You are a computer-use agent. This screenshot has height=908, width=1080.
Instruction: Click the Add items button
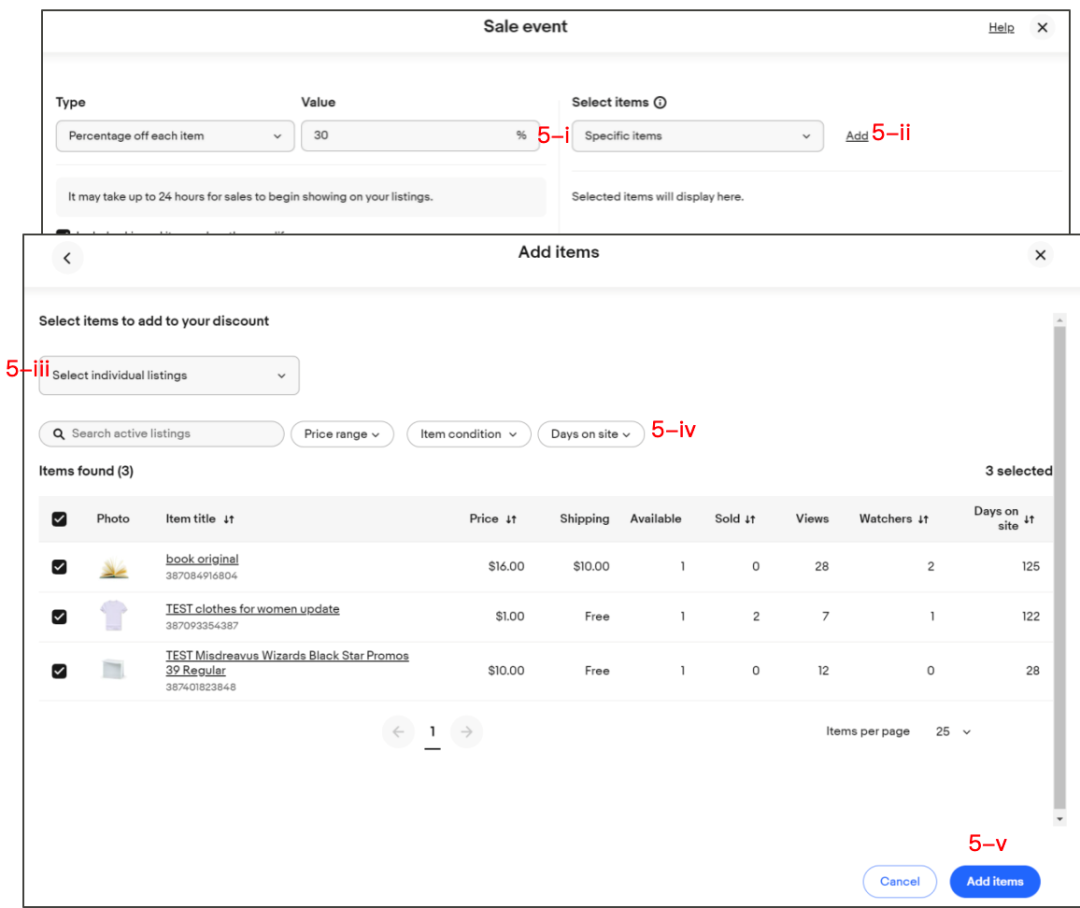[995, 881]
